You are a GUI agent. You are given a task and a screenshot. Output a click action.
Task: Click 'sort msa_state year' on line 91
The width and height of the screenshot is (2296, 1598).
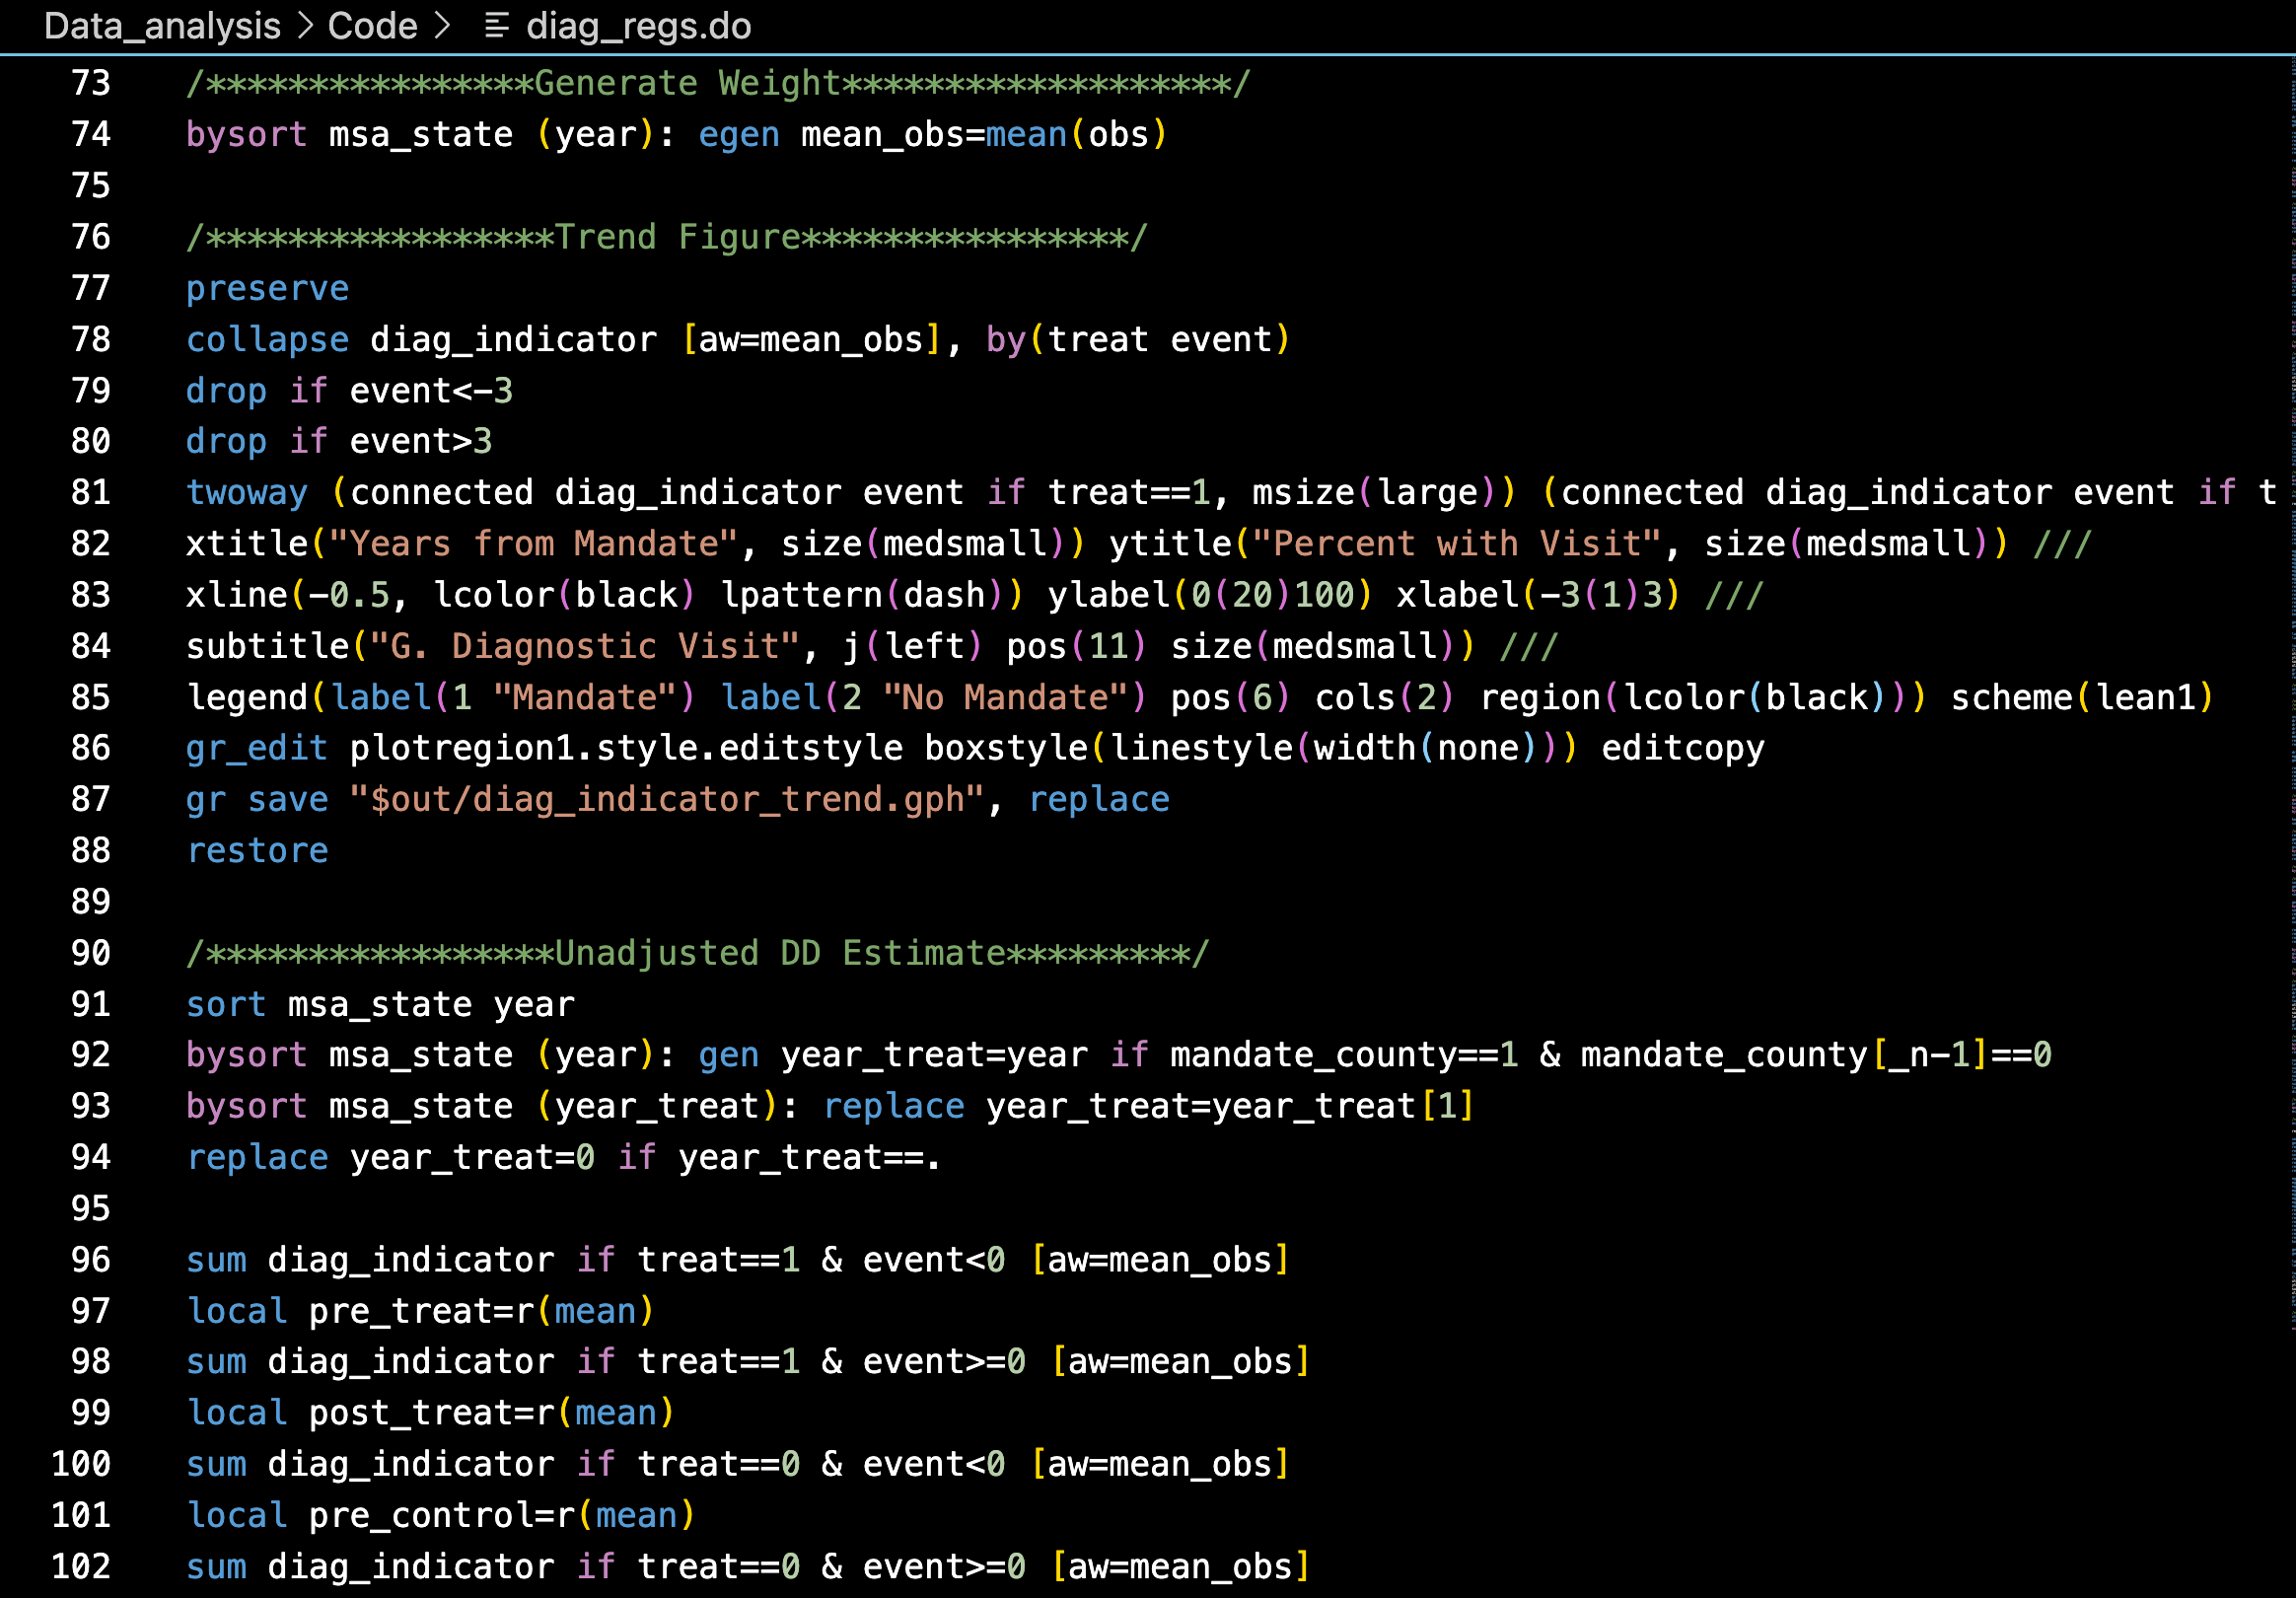(x=380, y=1004)
